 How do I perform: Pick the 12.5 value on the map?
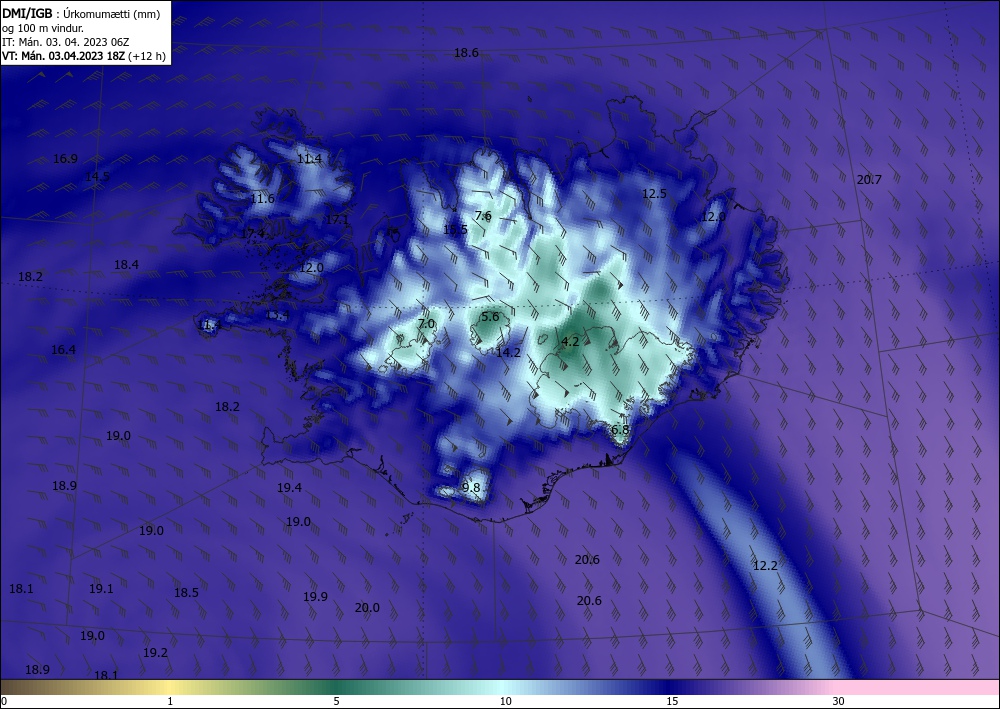coord(654,194)
